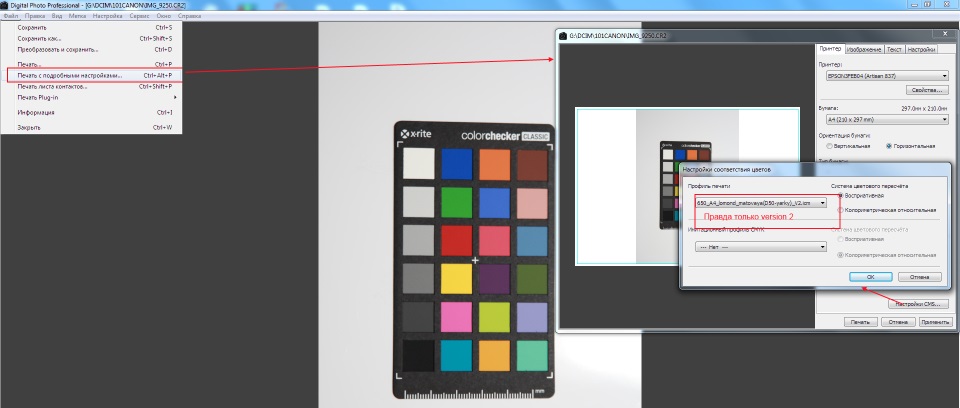Screen dimensions: 960x408
Task: Click the green patch on the ColorChecker
Action: (x=456, y=202)
